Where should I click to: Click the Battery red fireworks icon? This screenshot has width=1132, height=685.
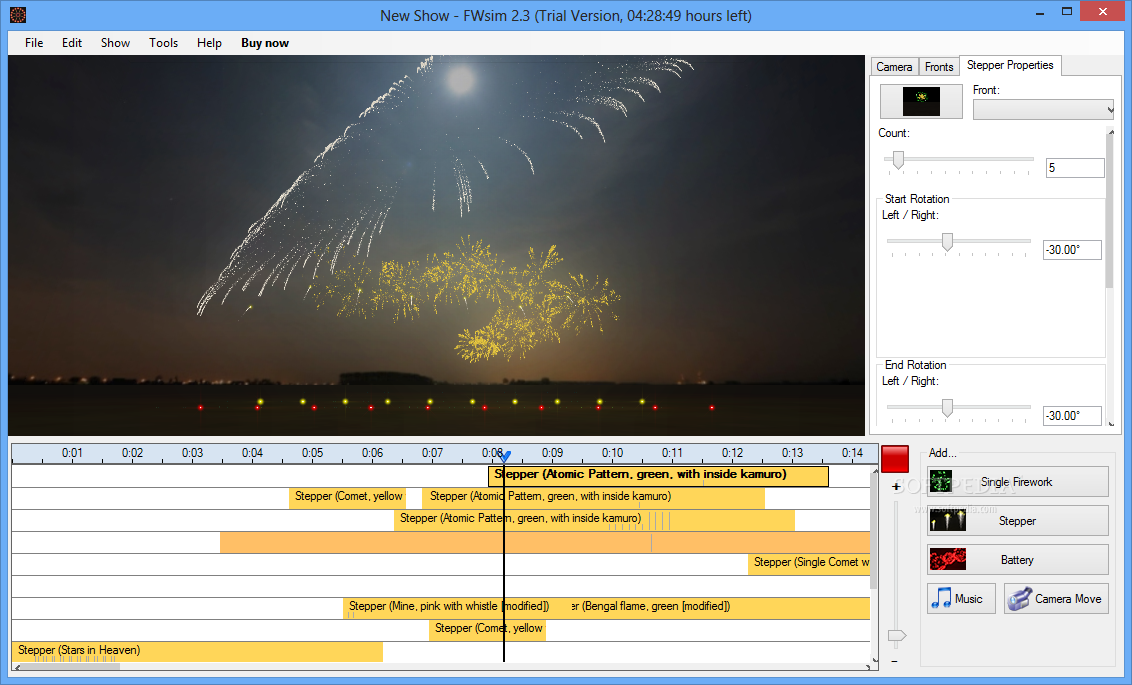pyautogui.click(x=948, y=559)
